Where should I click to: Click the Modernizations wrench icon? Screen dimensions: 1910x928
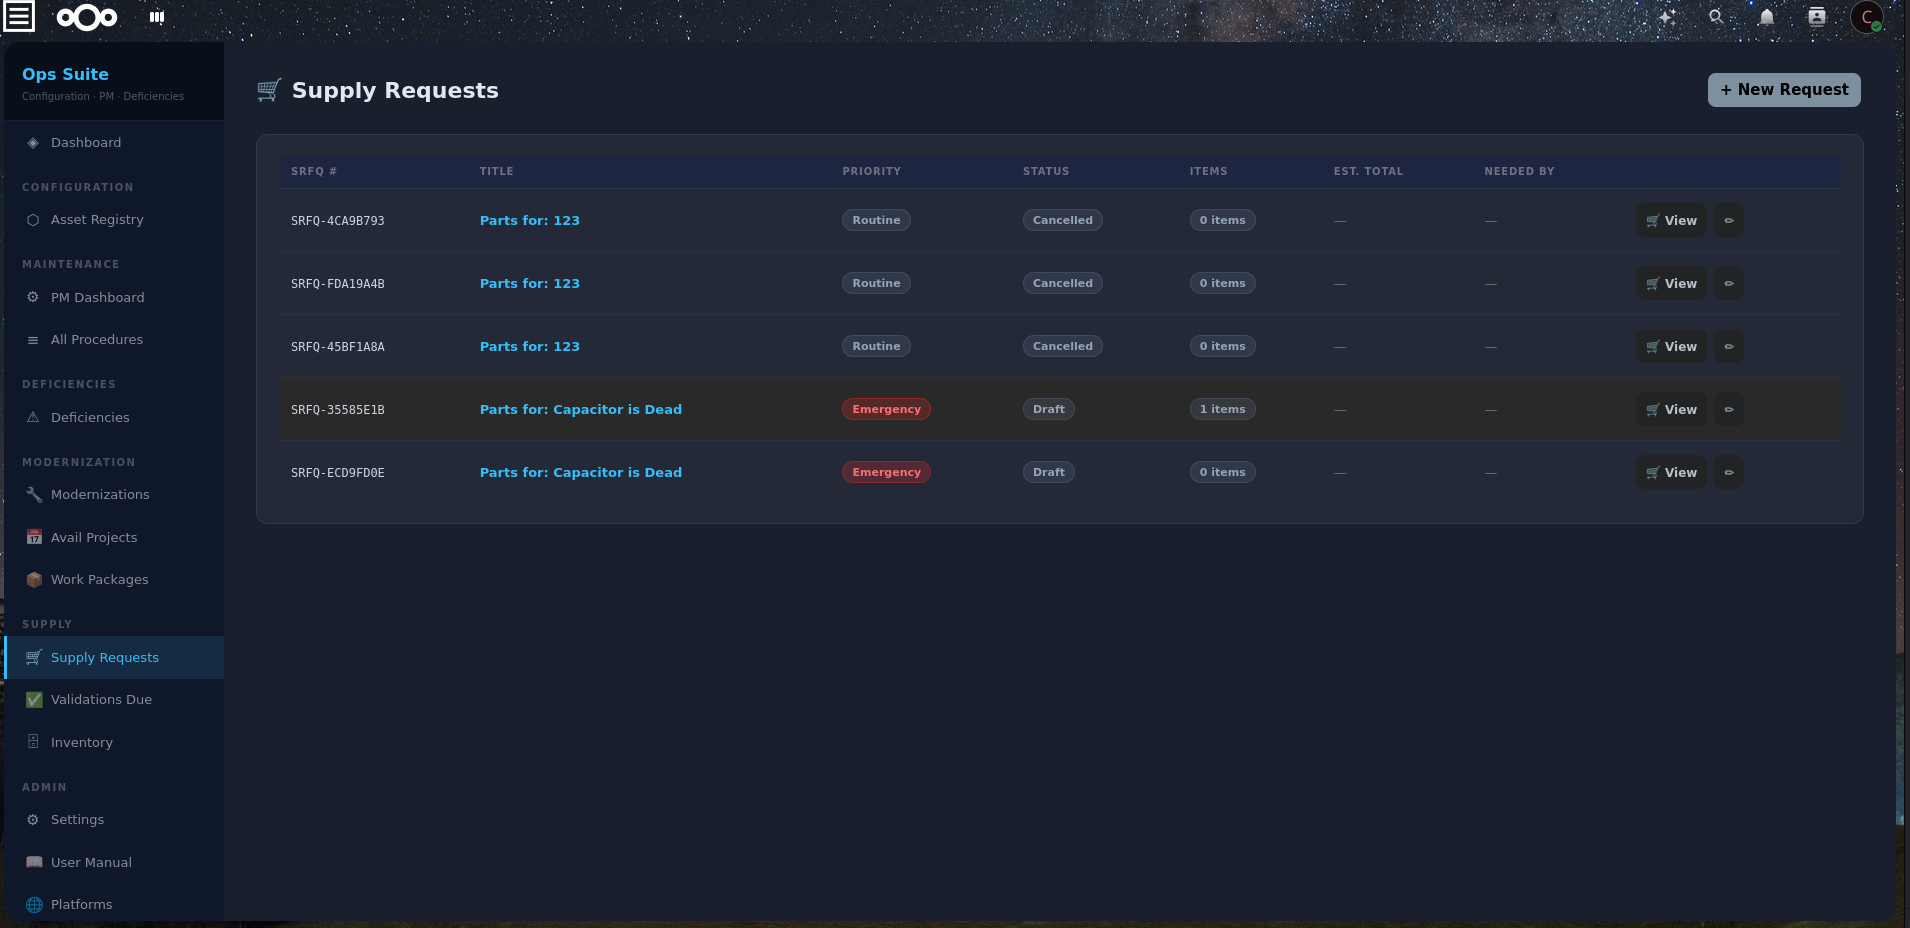point(34,495)
